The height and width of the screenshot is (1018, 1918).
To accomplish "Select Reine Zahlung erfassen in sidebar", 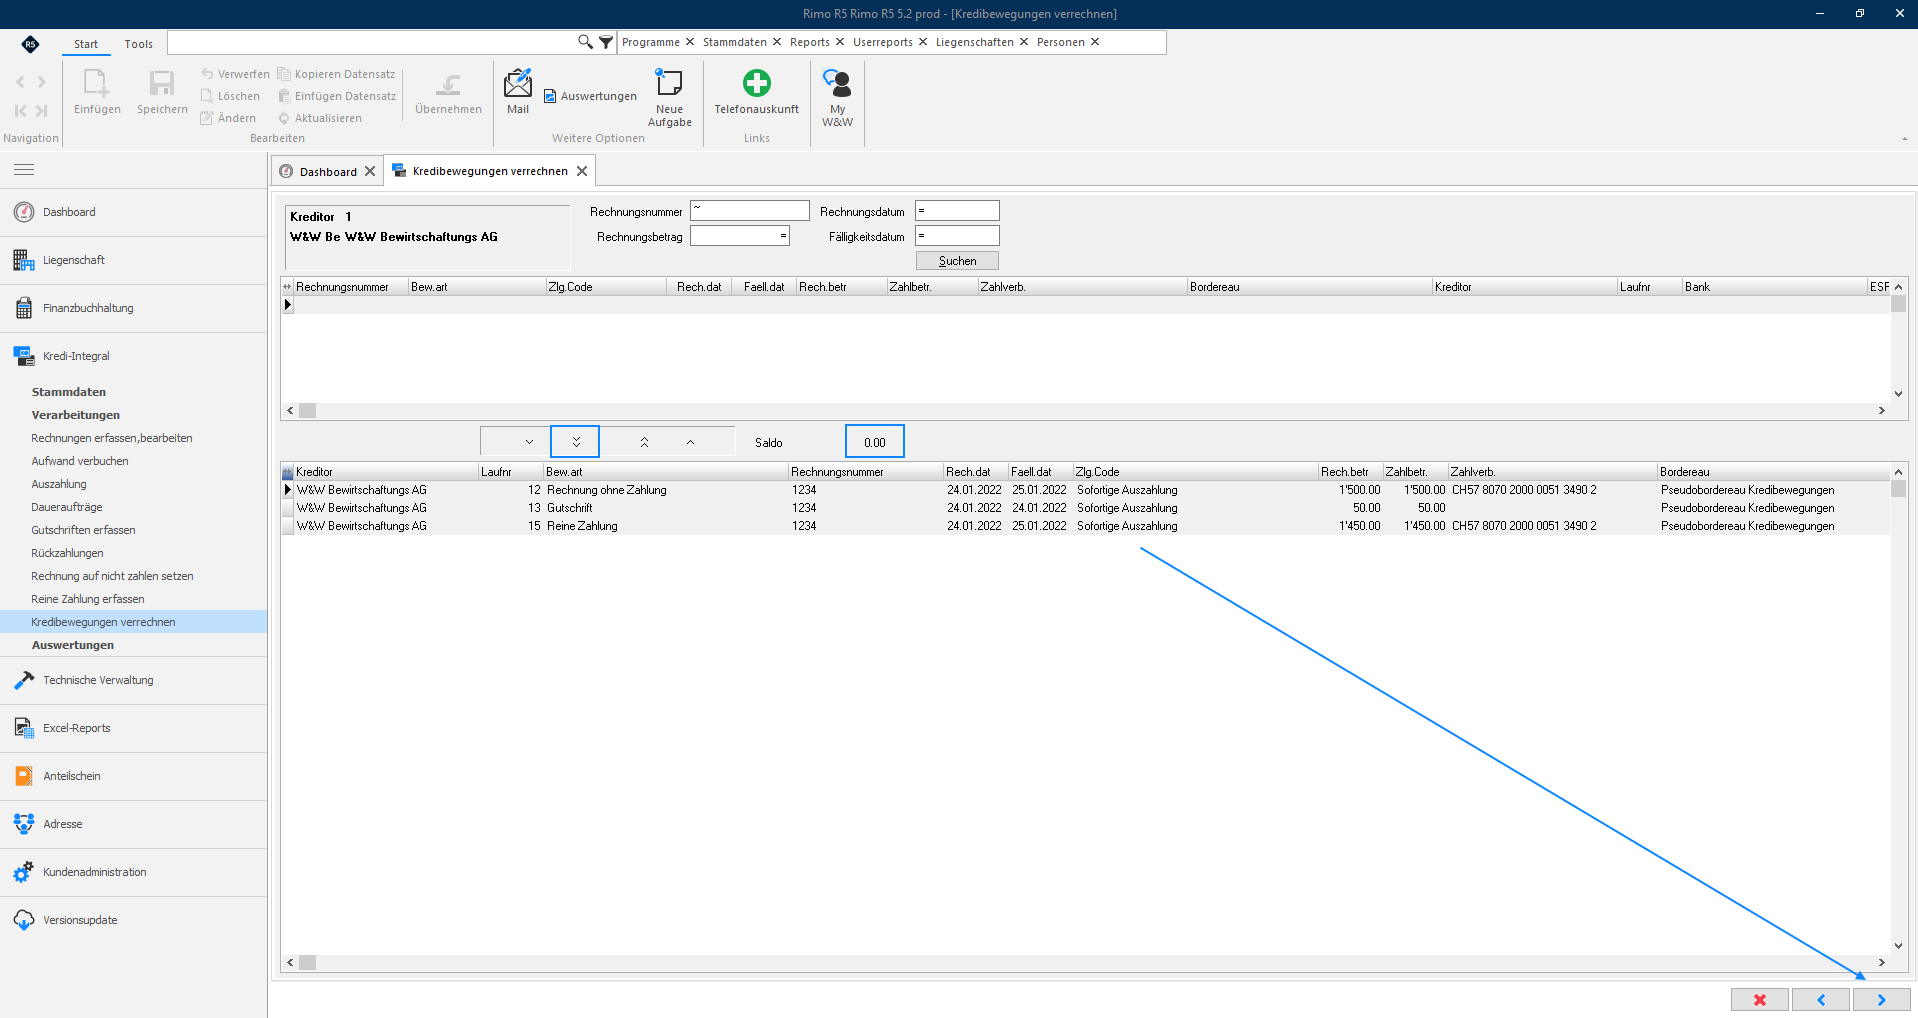I will 88,599.
